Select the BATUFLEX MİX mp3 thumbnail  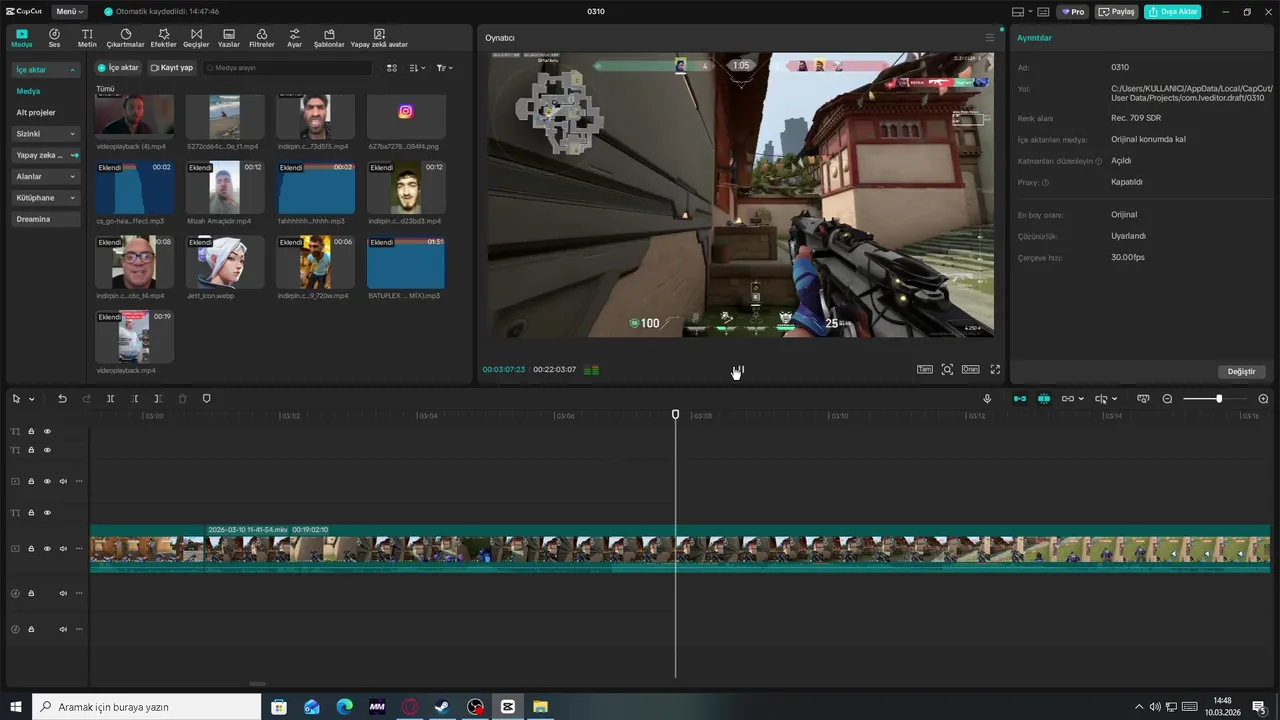(406, 262)
